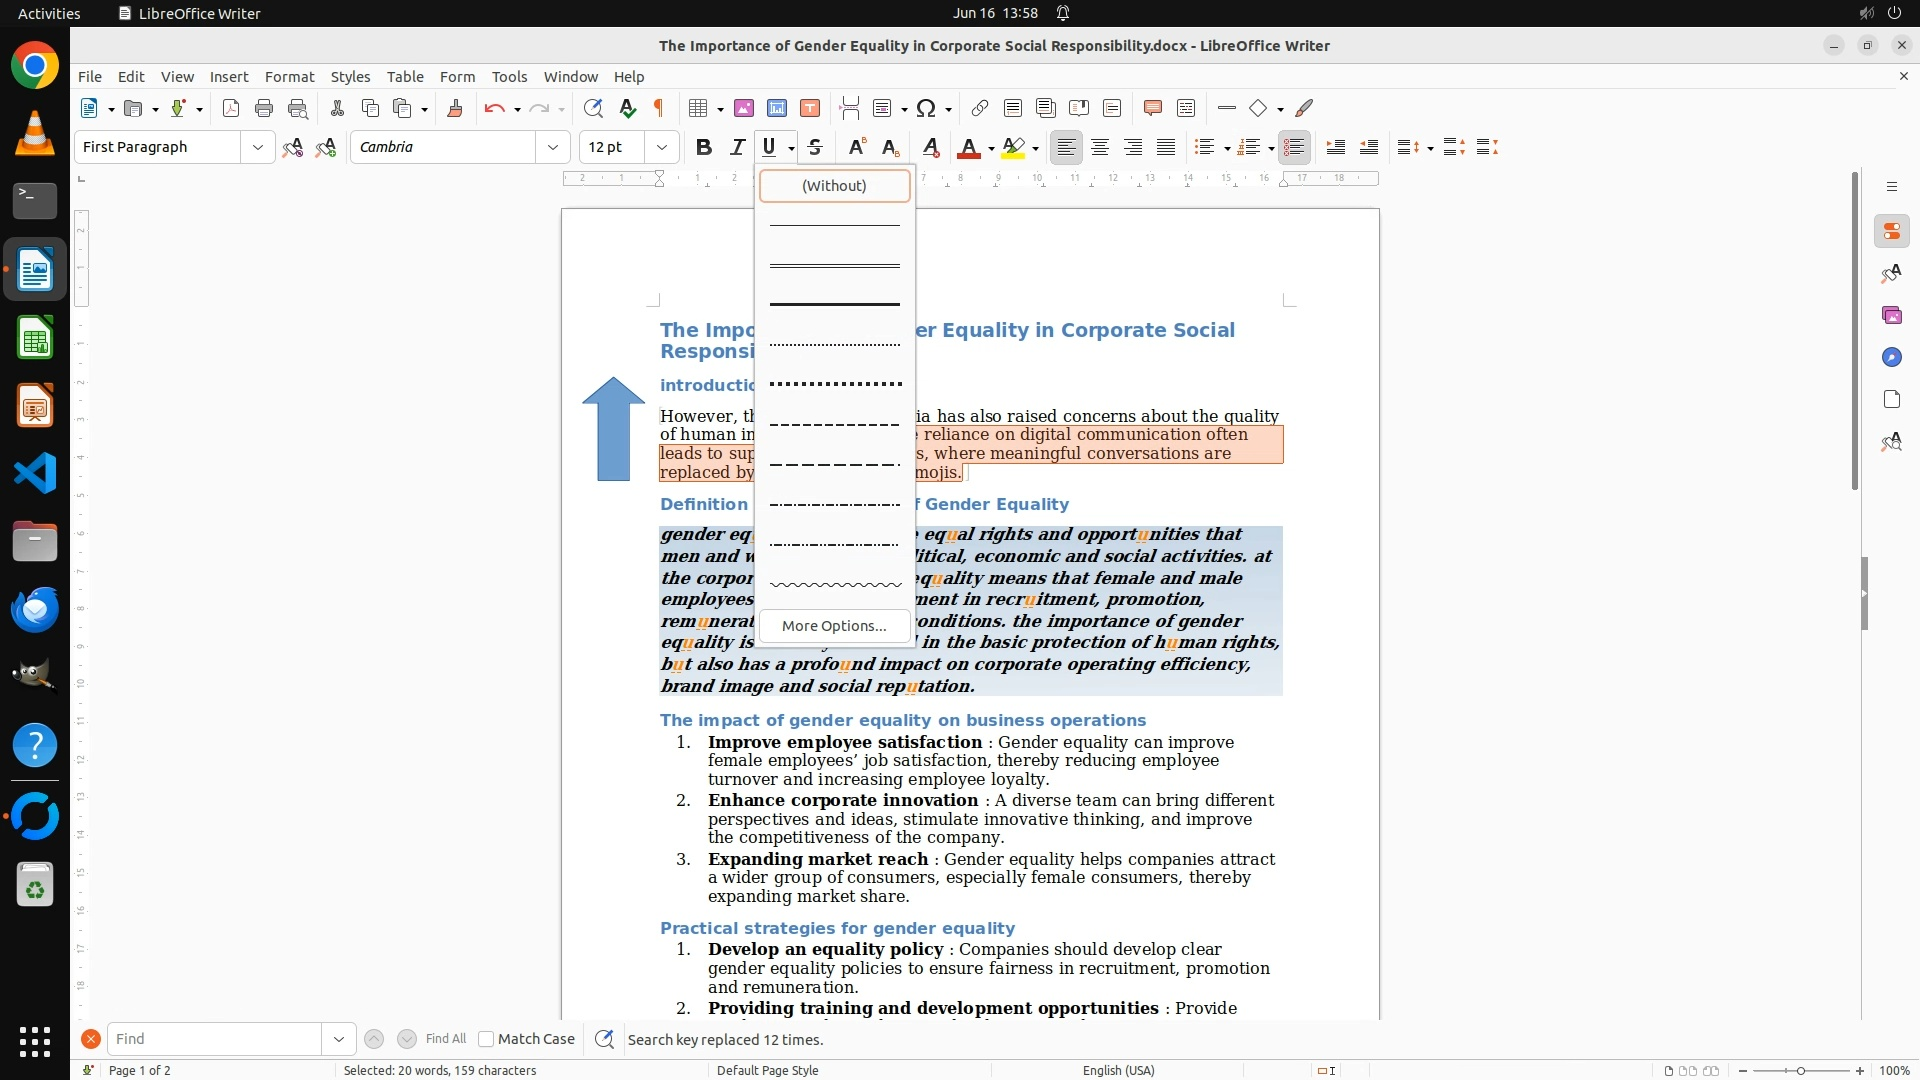Open the font size dropdown
The image size is (1920, 1080).
point(661,147)
